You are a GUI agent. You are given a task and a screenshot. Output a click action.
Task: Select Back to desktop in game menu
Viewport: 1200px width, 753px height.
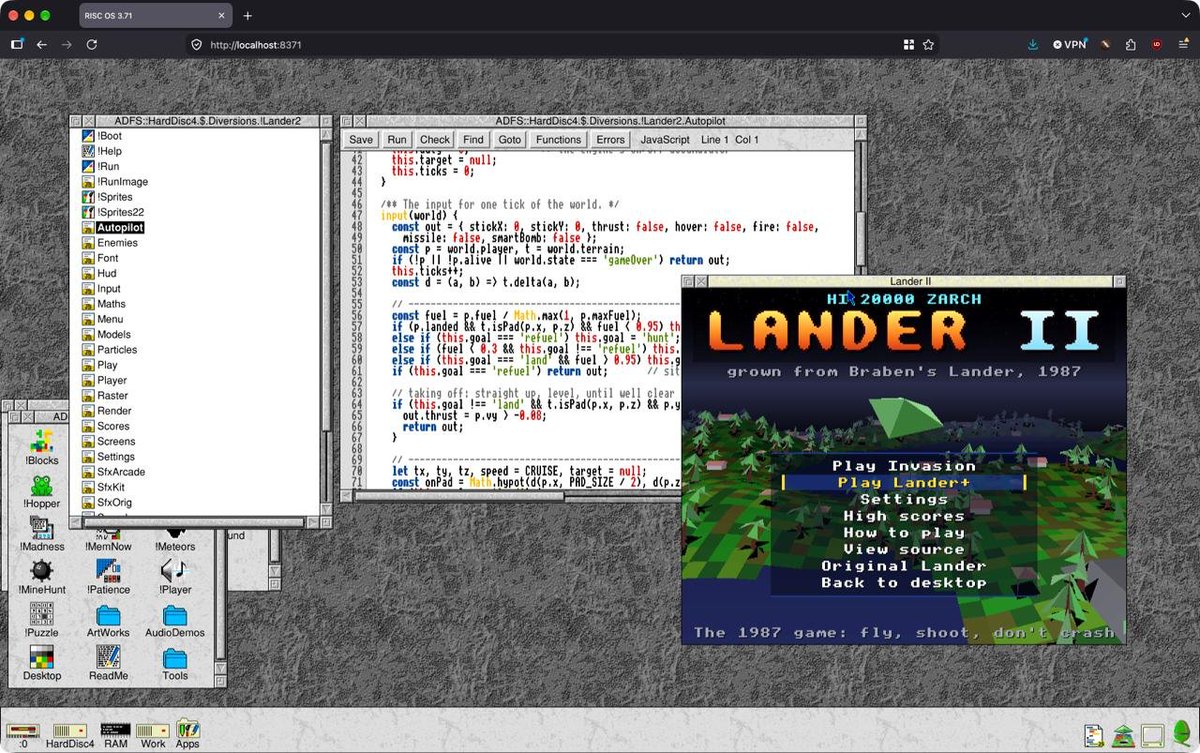point(904,582)
